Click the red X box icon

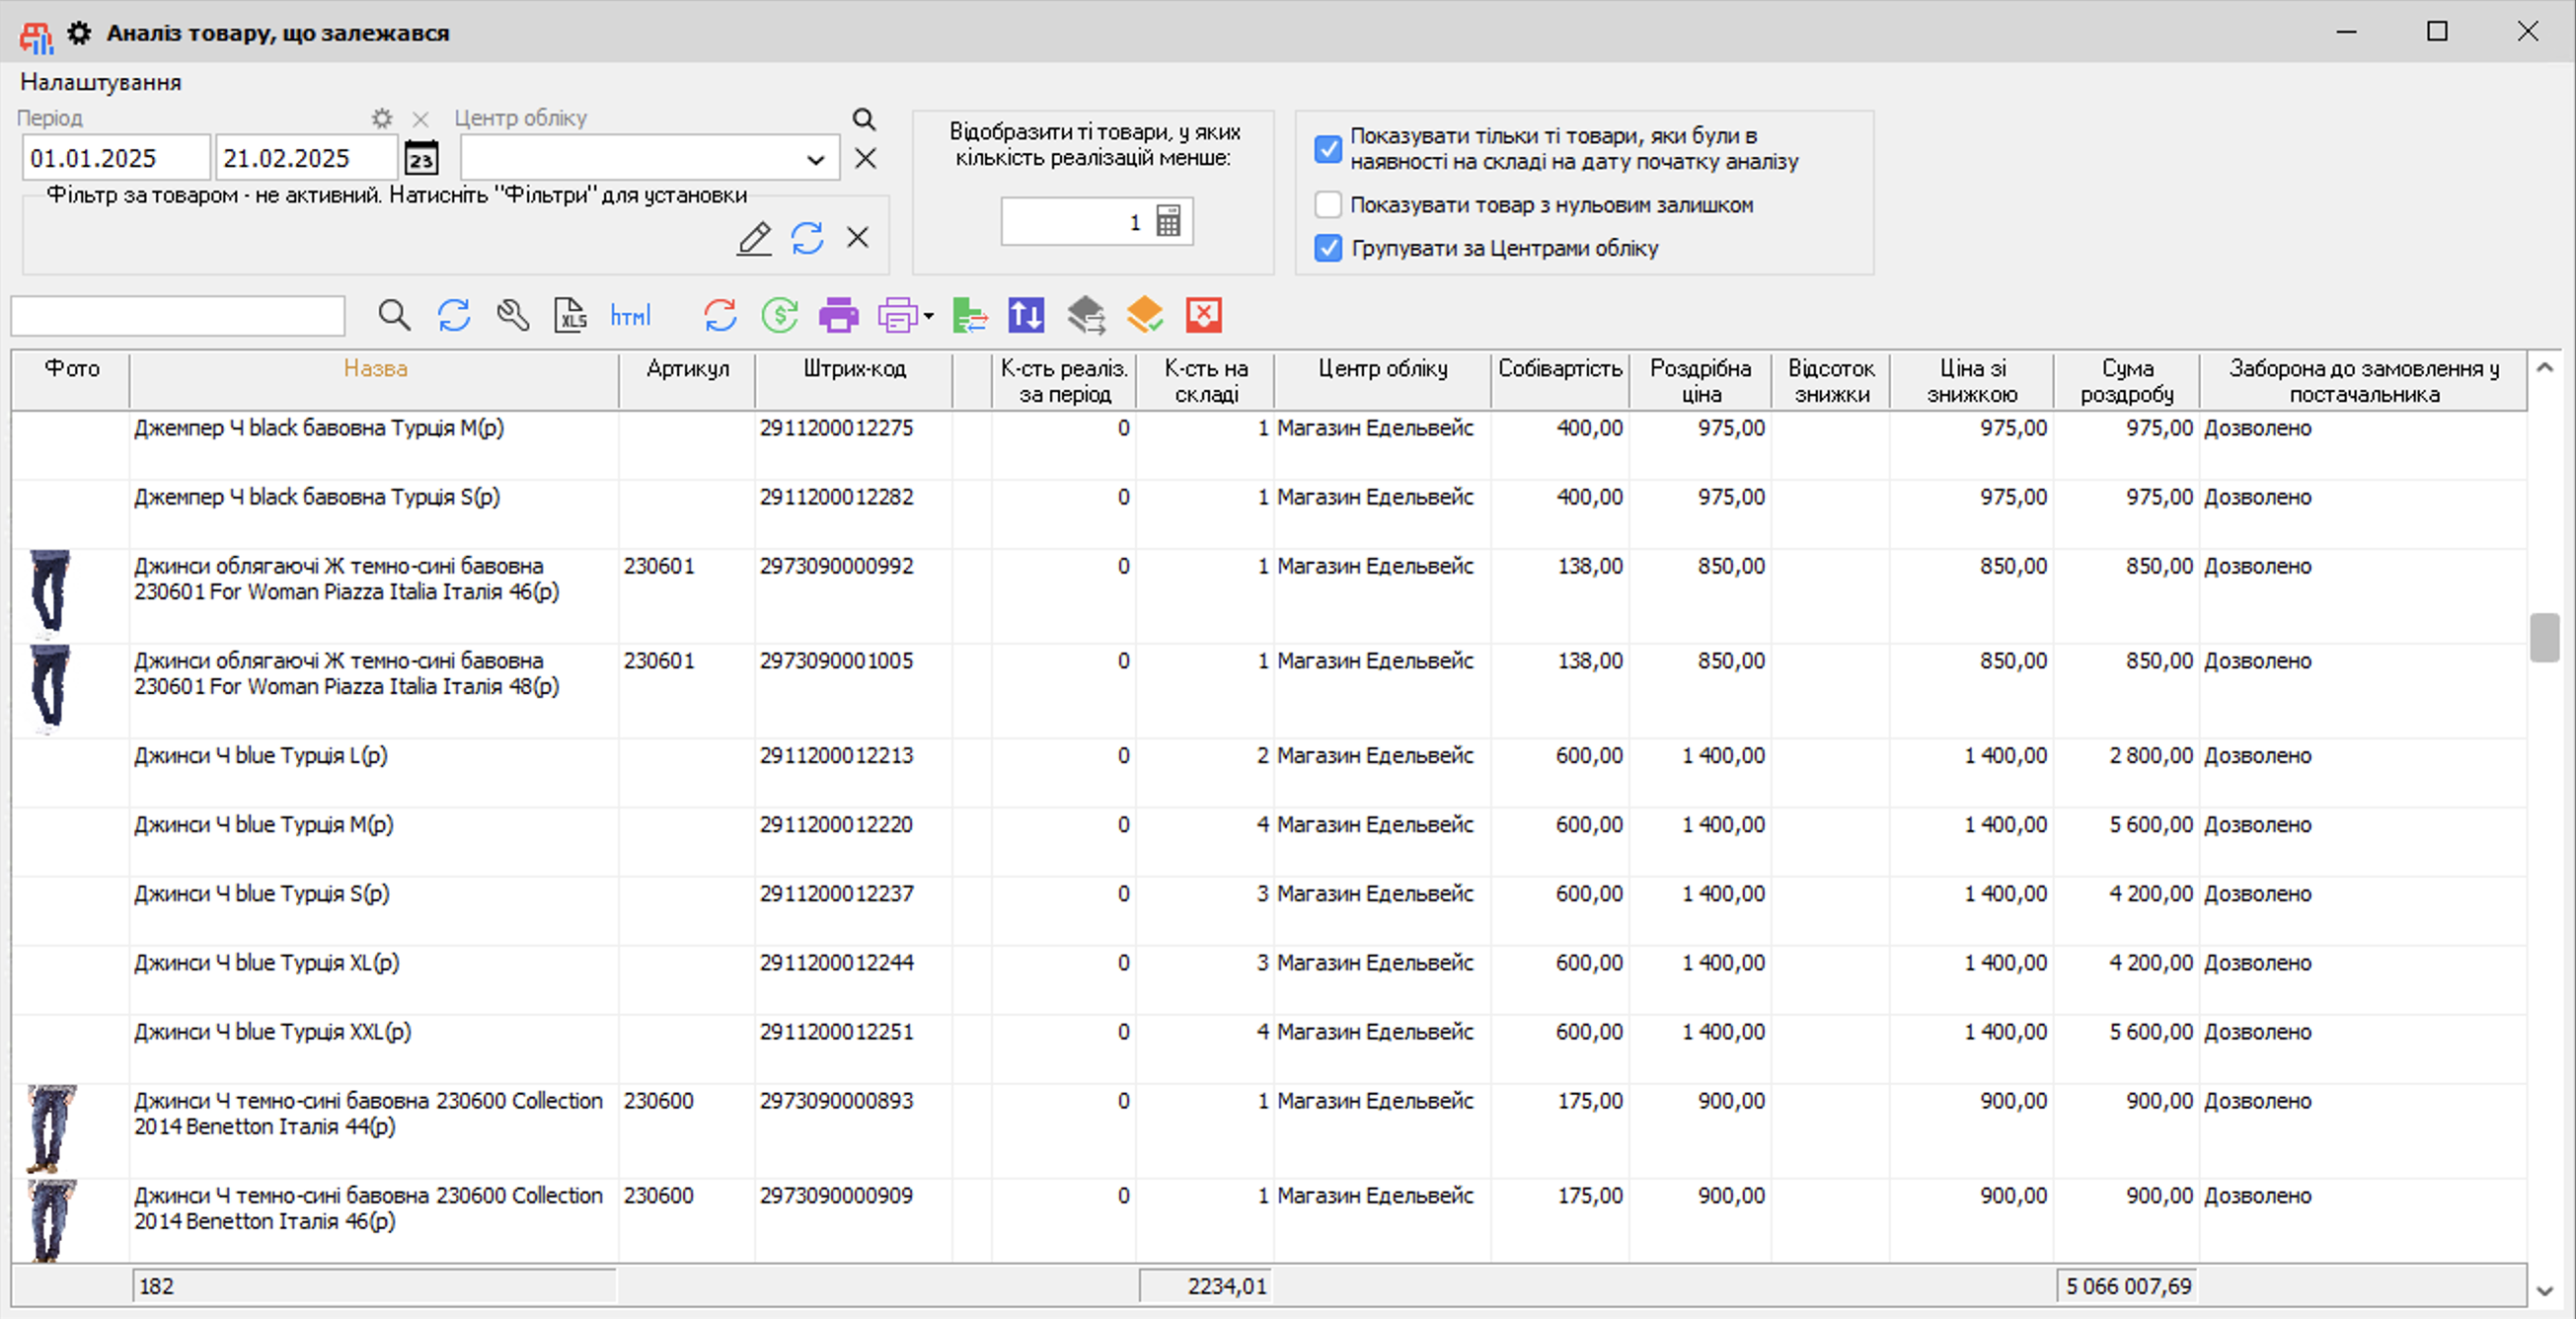tap(1203, 315)
